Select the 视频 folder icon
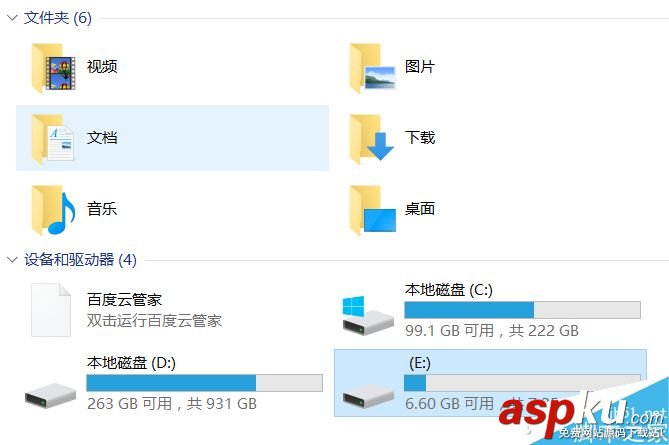 tap(54, 68)
